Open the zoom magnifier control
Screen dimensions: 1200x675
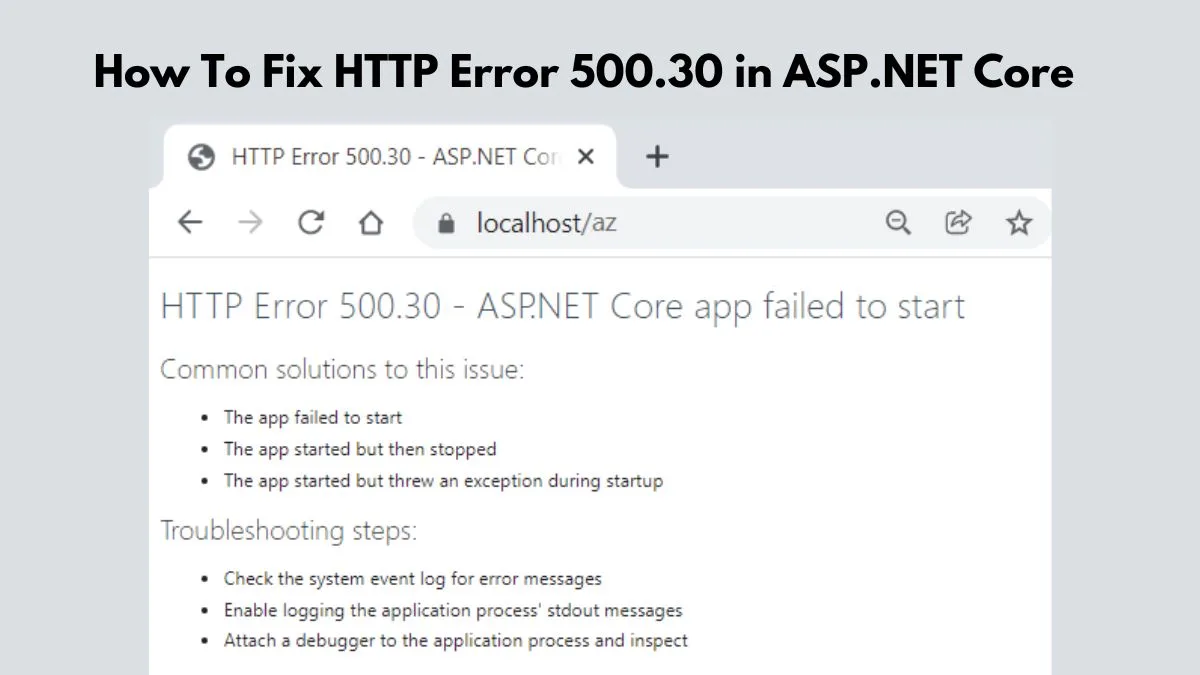(898, 222)
